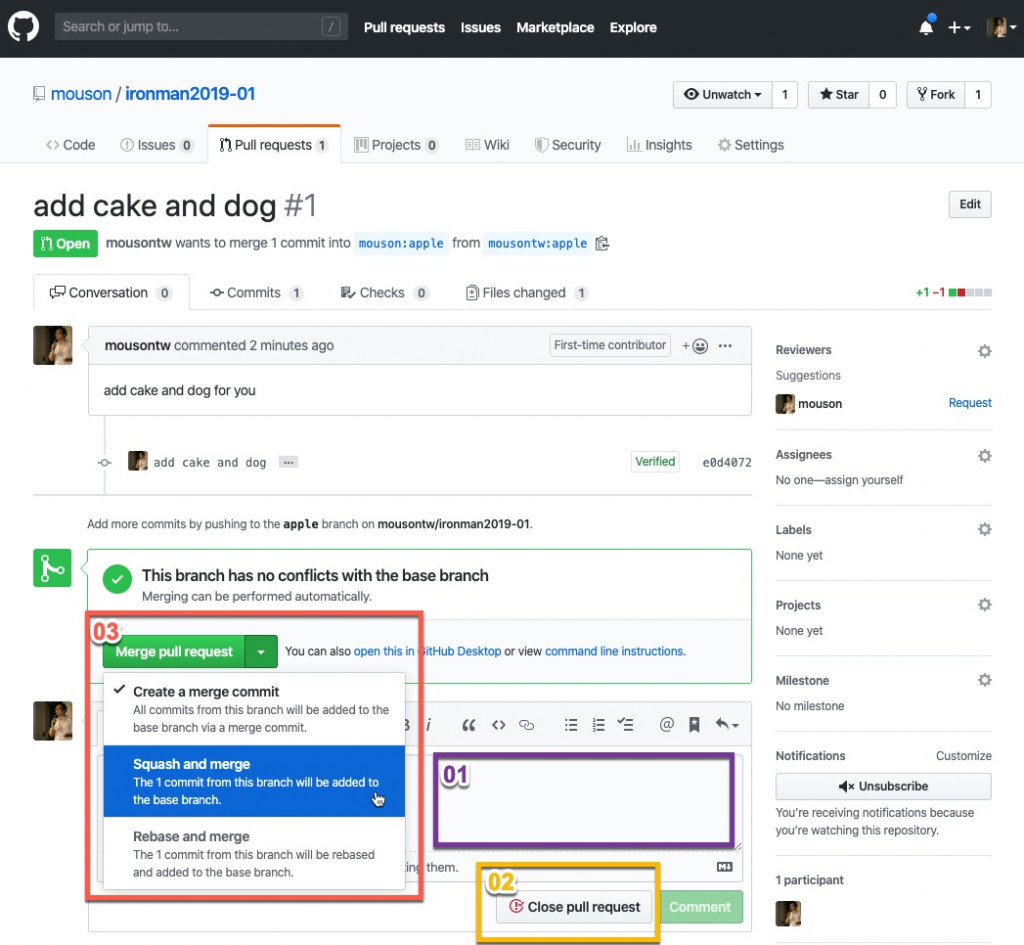Viewport: 1024px width, 945px height.
Task: Copy the head branch name icon
Action: pyautogui.click(x=602, y=244)
